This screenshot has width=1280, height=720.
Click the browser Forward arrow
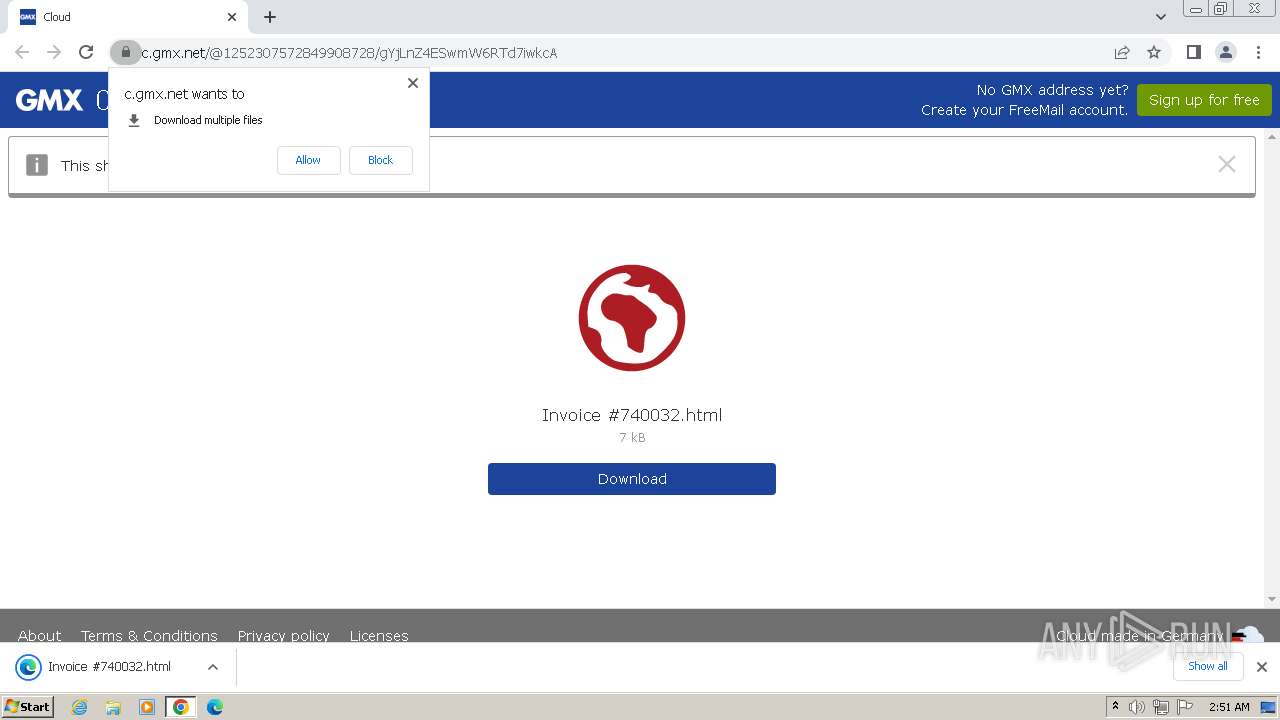coord(54,52)
